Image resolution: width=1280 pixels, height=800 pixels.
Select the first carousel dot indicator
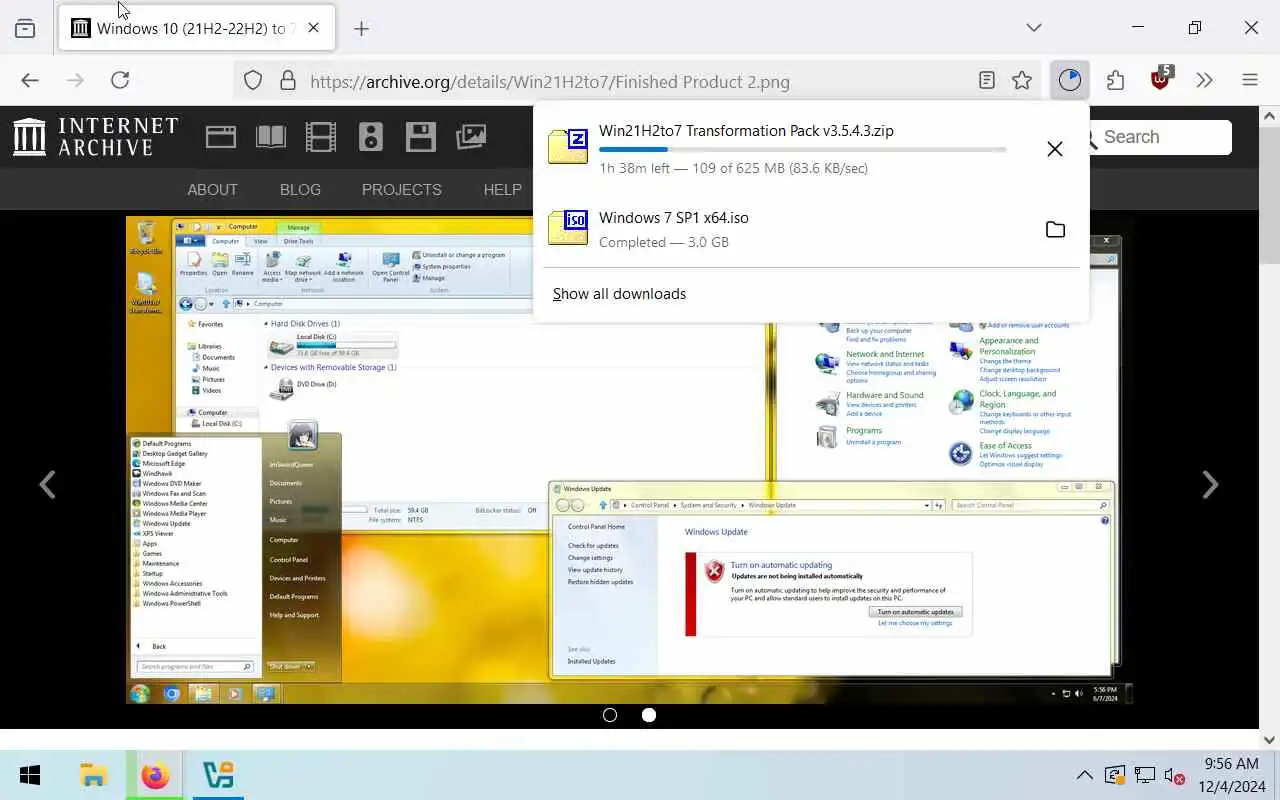coord(610,715)
